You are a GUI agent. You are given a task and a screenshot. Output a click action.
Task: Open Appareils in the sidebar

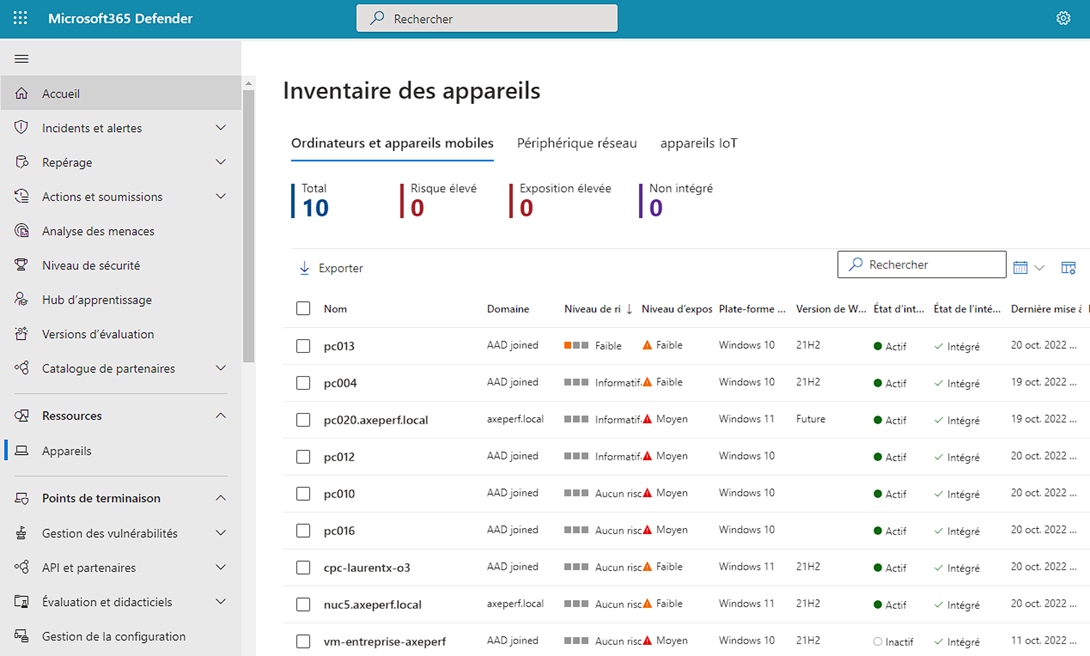click(x=66, y=451)
